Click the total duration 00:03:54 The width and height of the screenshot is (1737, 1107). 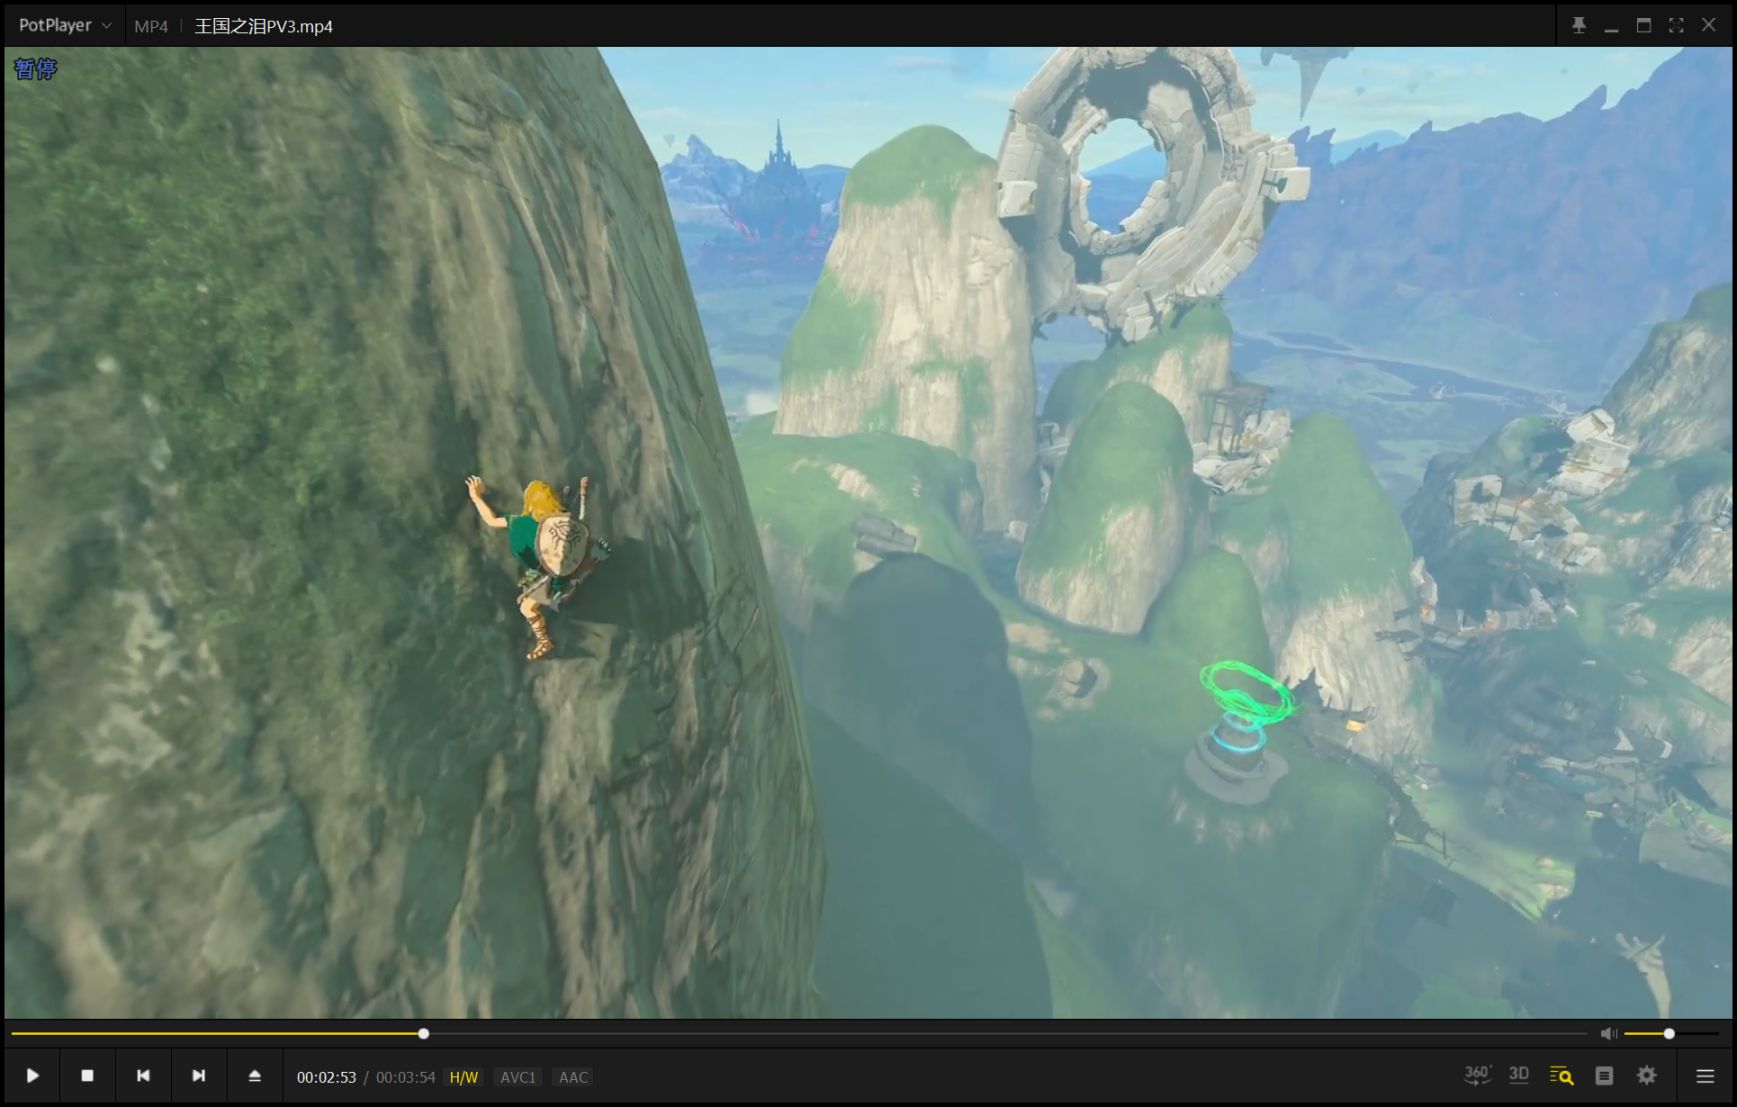click(x=405, y=1077)
